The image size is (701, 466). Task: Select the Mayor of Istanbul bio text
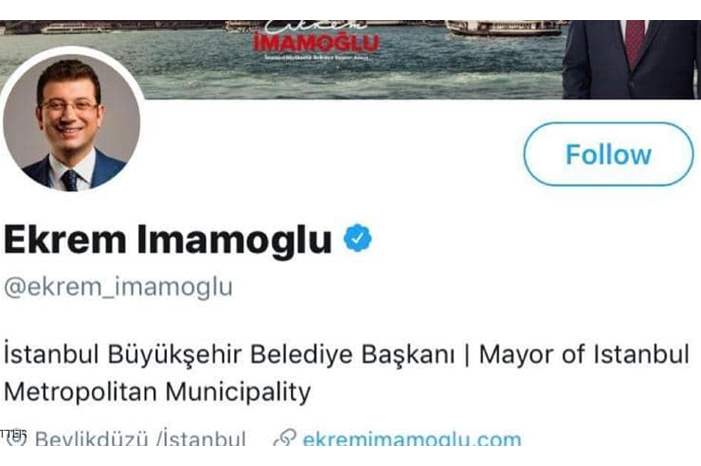tap(584, 354)
